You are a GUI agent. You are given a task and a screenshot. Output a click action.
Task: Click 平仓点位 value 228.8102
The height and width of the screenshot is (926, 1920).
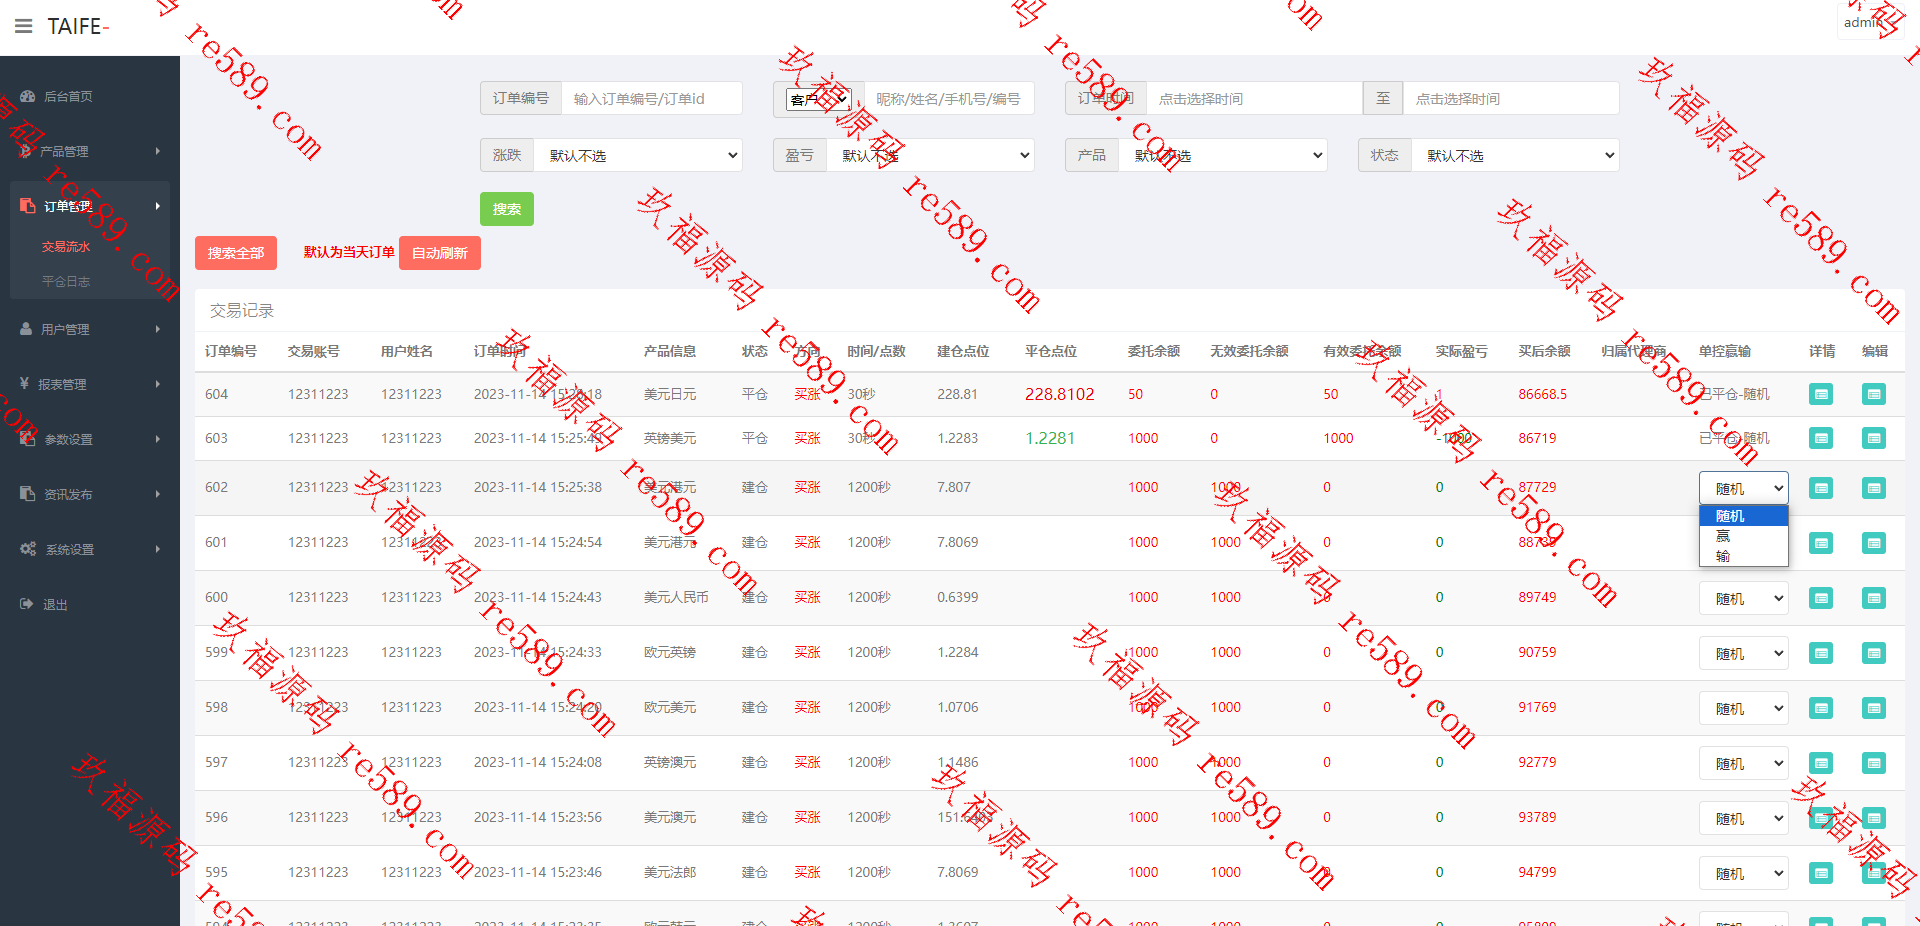pyautogui.click(x=1059, y=394)
